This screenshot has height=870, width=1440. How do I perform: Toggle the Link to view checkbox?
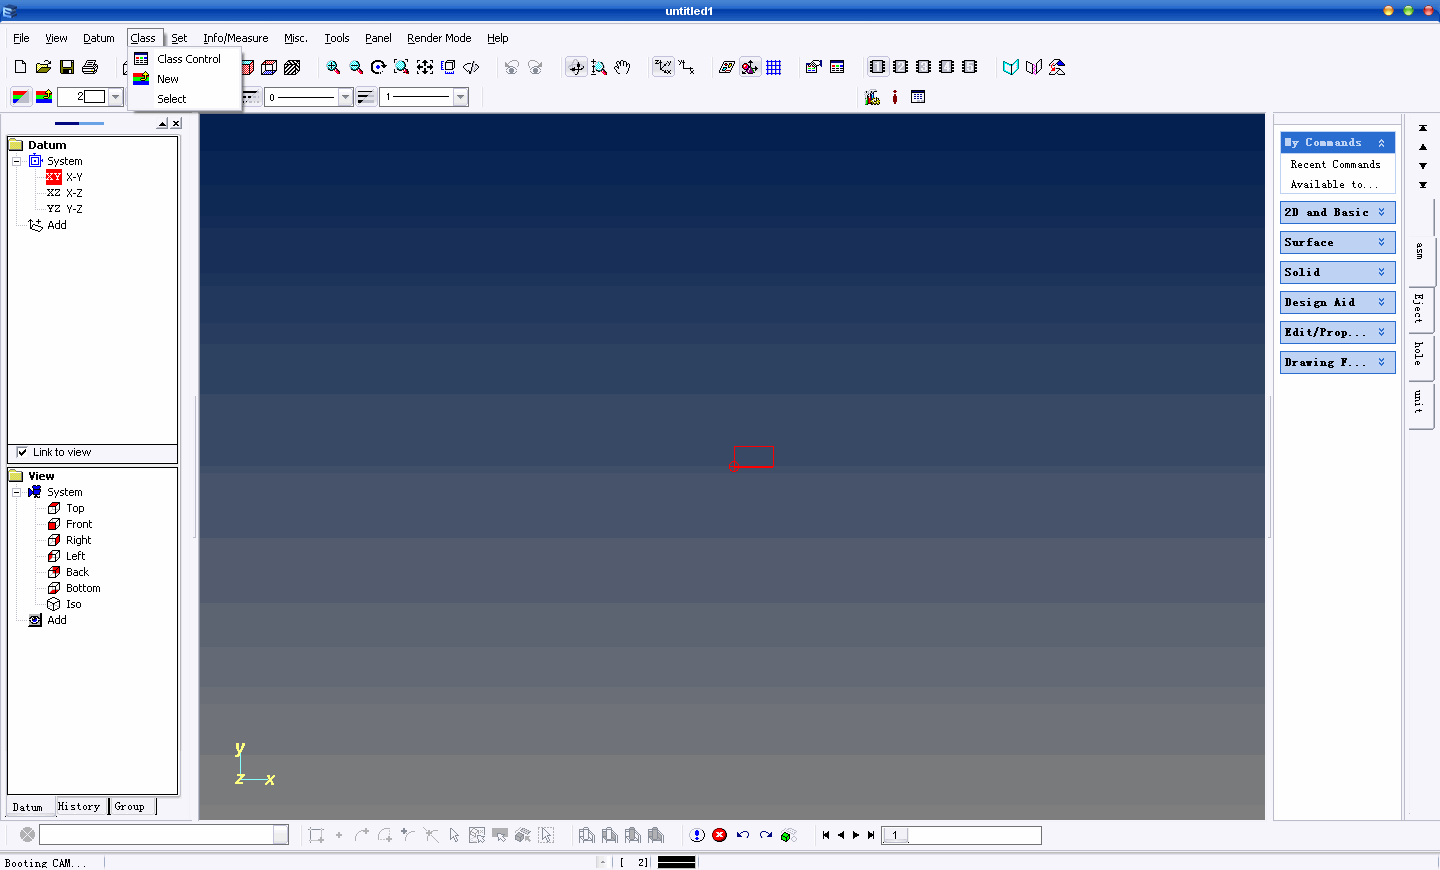[22, 452]
